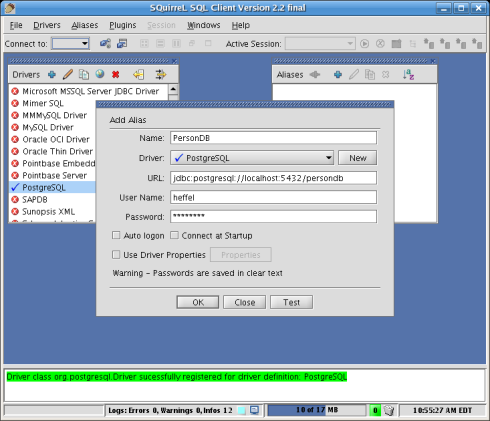Viewport: 490px width, 421px height.
Task: Sort aliases alphabetically with the A-Z icon
Action: [x=408, y=74]
